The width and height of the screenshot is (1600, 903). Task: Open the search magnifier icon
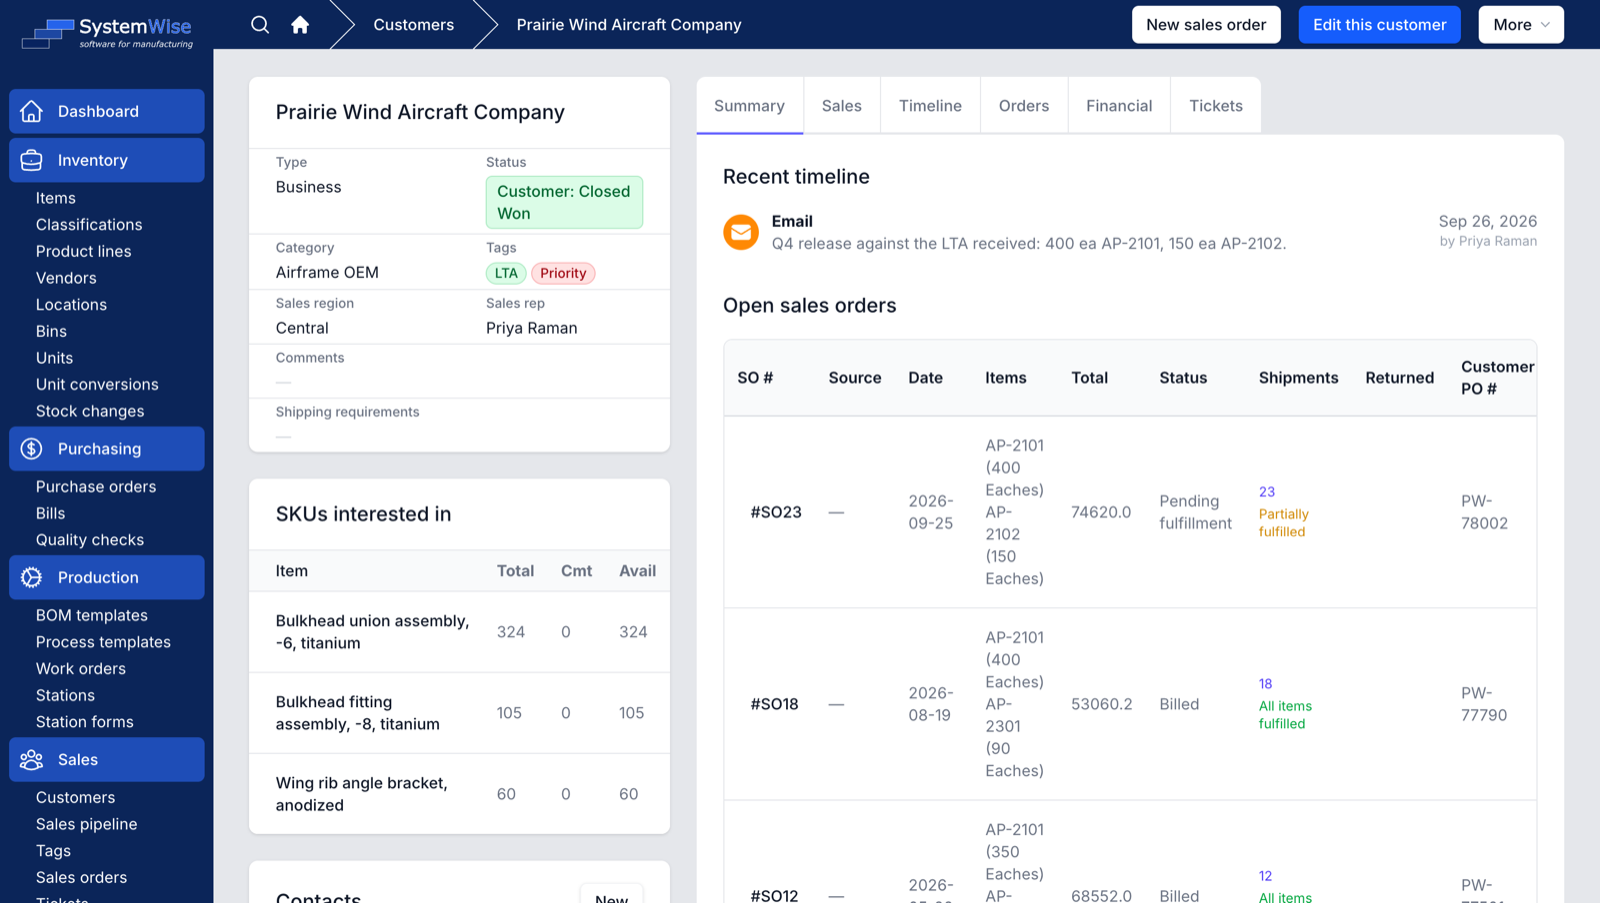click(x=260, y=25)
